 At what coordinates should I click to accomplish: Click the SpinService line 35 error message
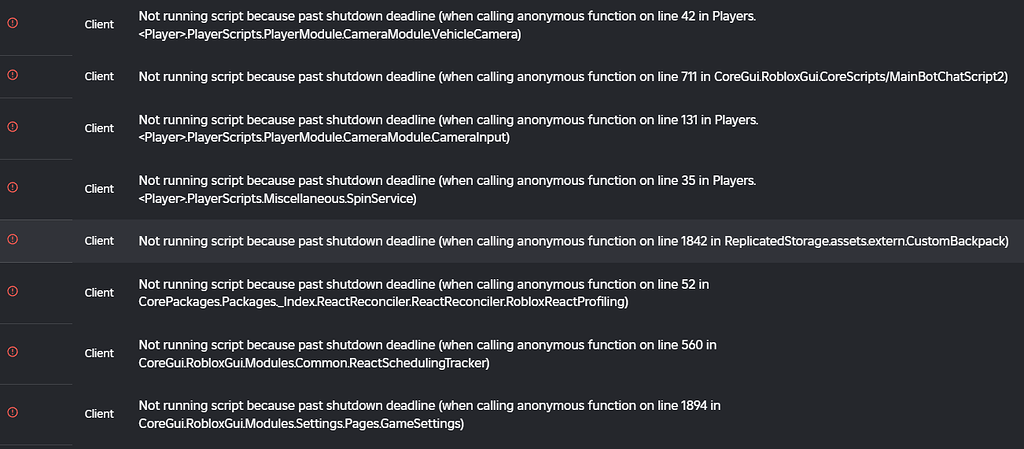[447, 189]
